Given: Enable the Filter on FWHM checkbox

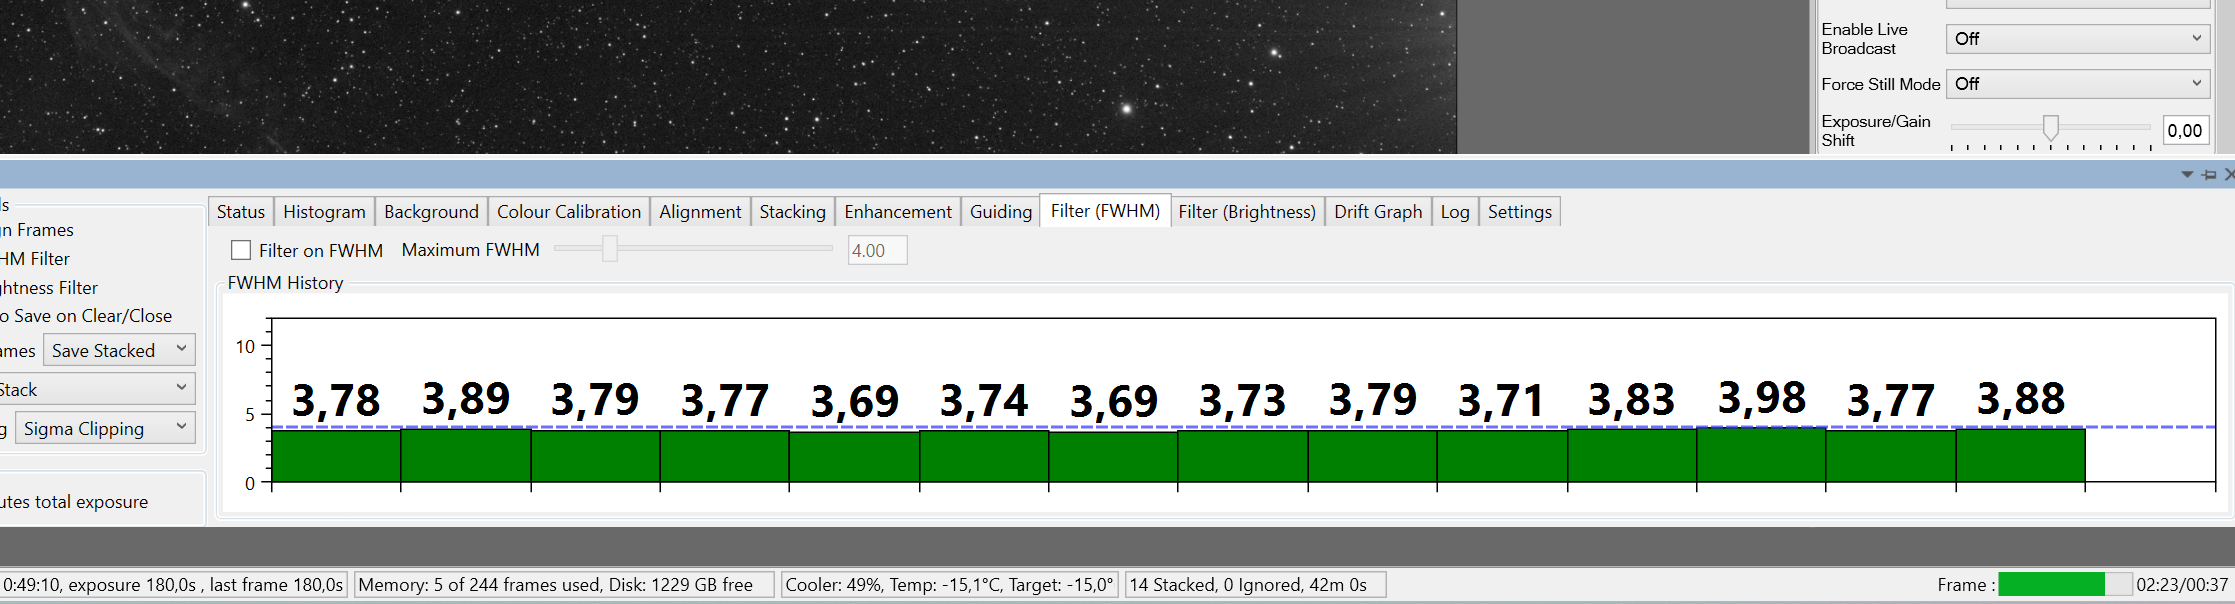Looking at the screenshot, I should tap(241, 250).
